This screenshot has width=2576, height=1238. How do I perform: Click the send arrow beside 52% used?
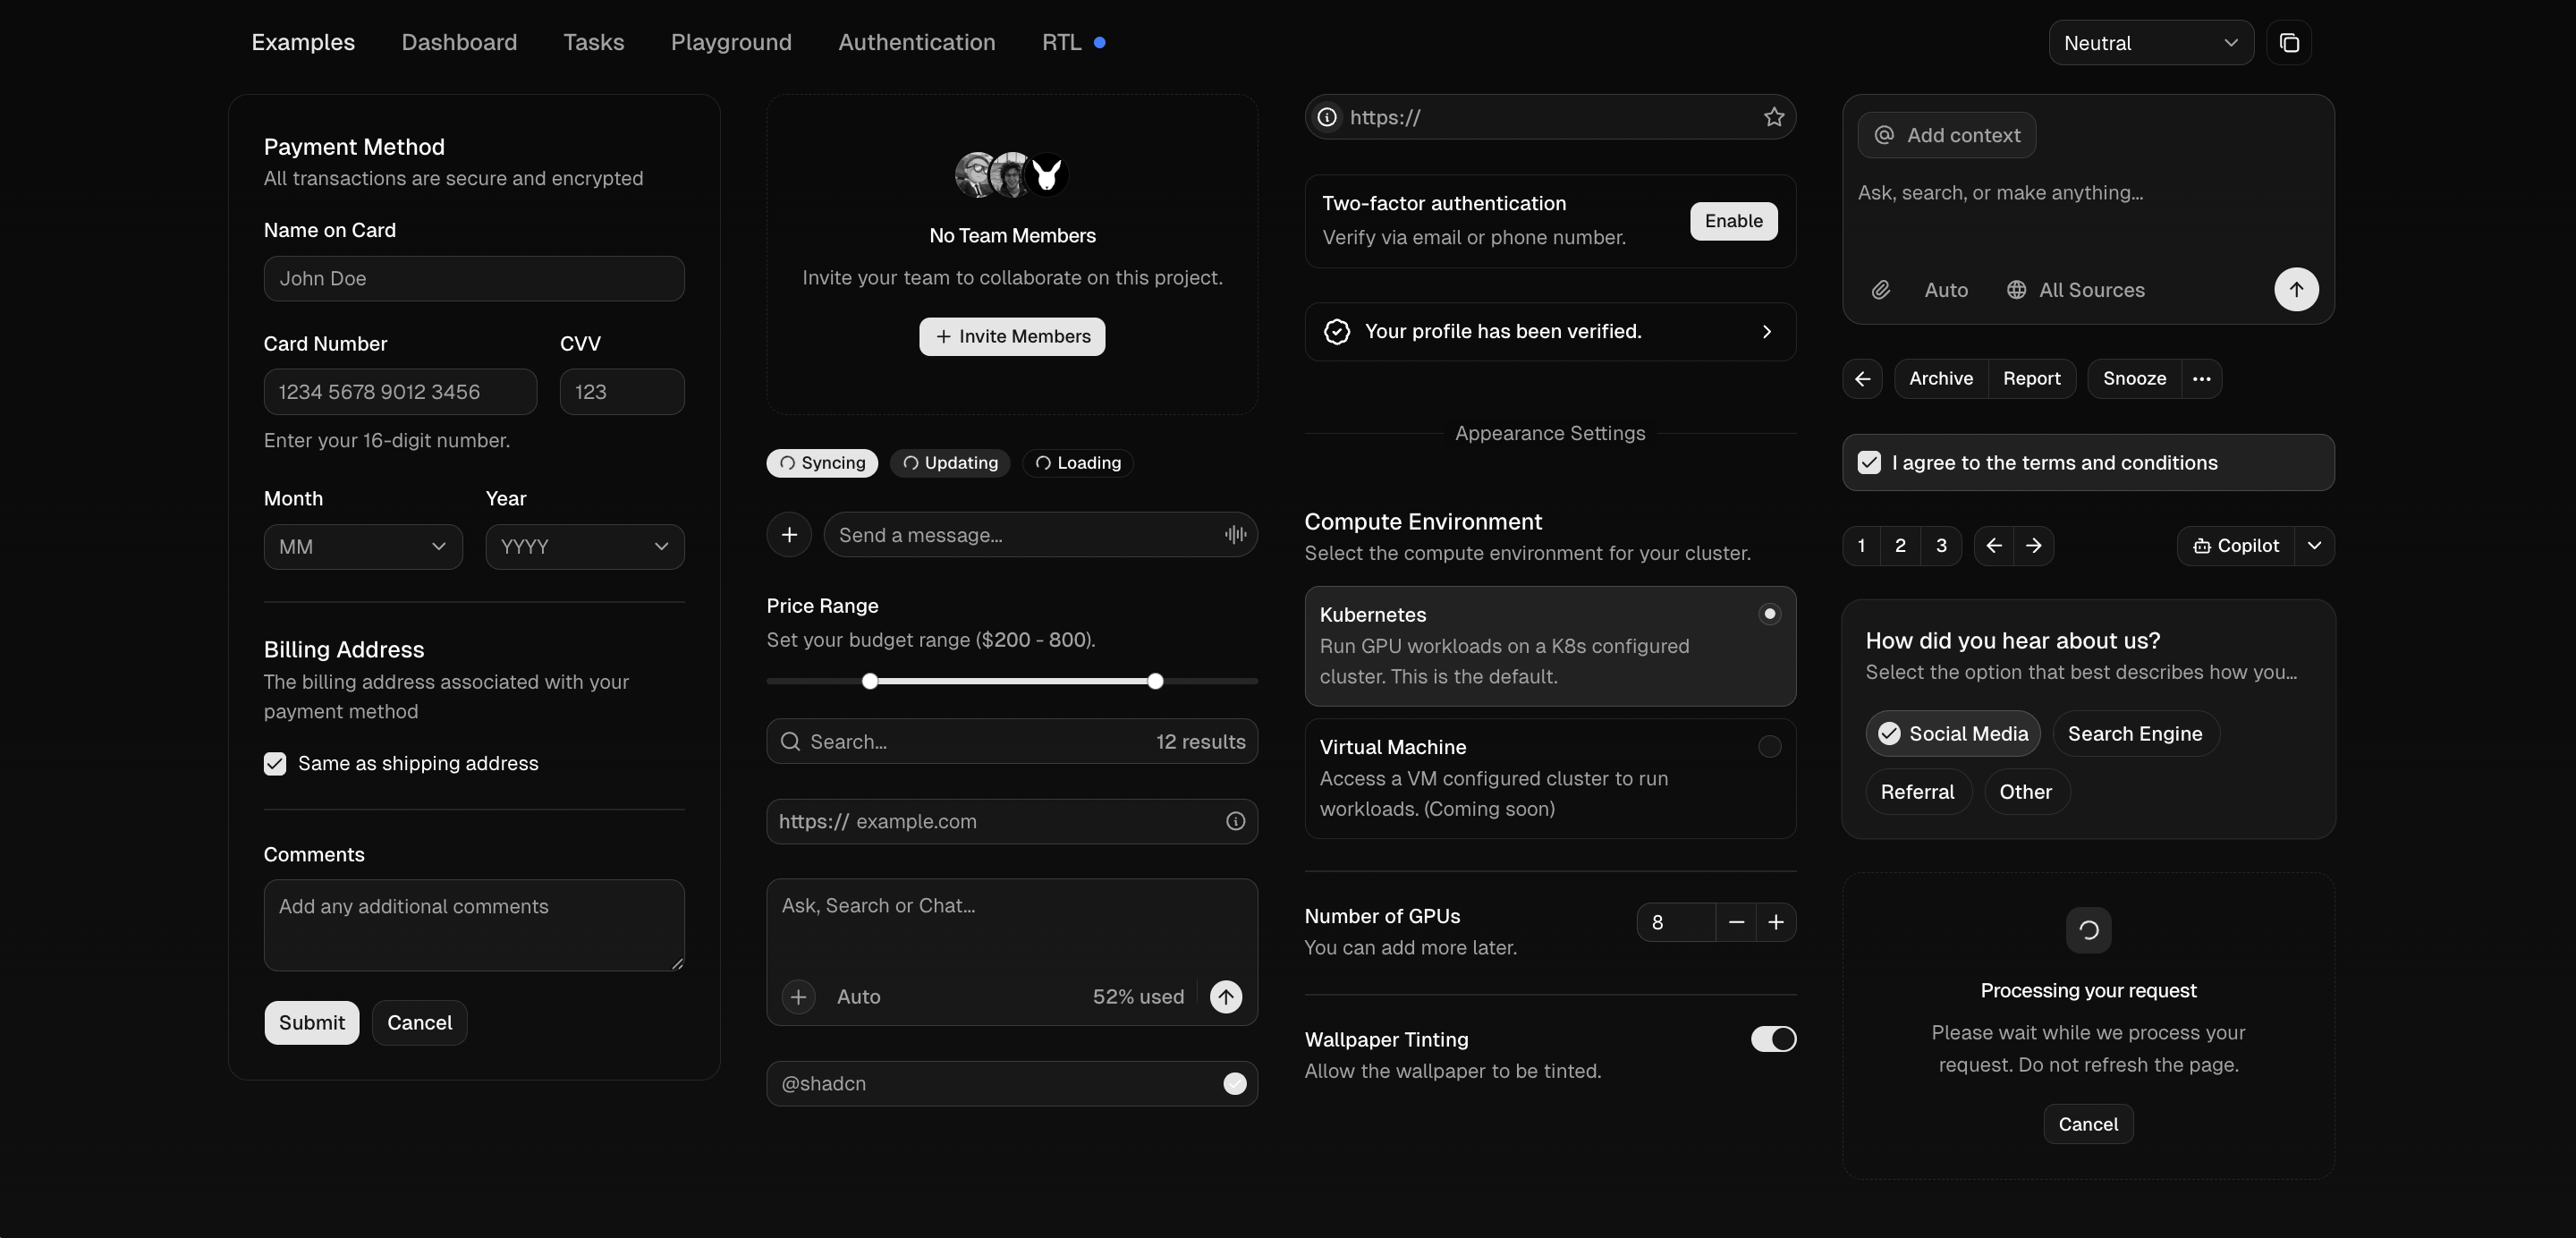coord(1226,996)
